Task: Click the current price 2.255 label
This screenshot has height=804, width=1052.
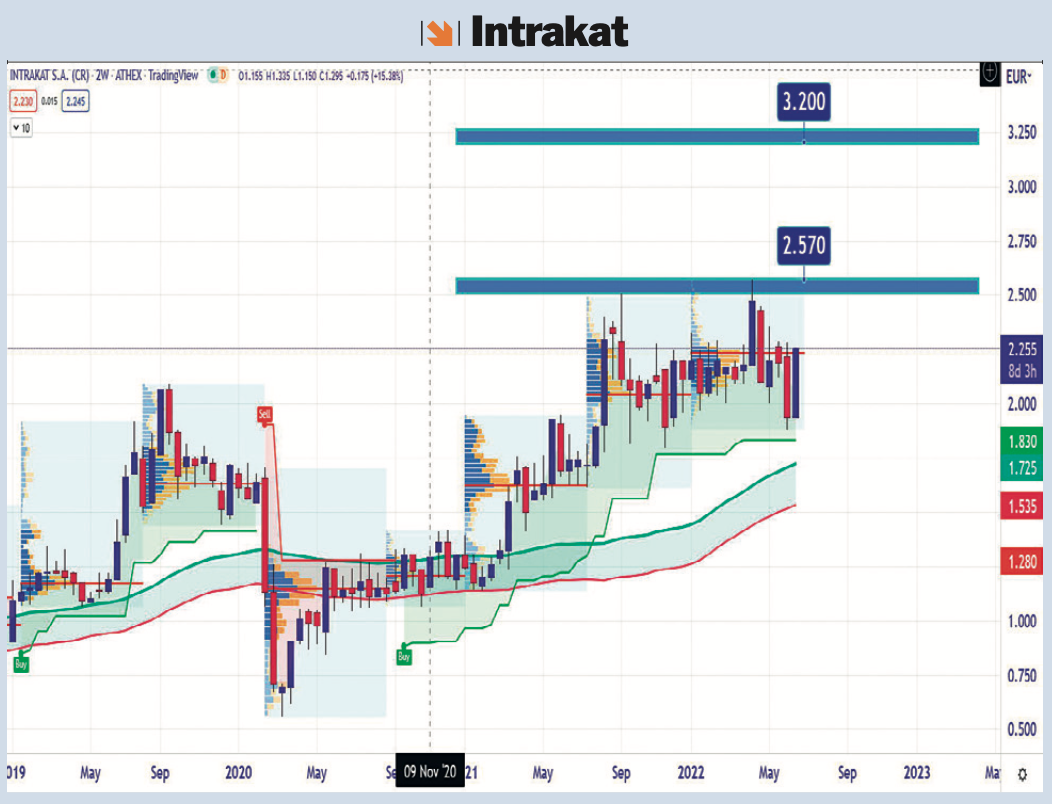Action: coord(1022,349)
